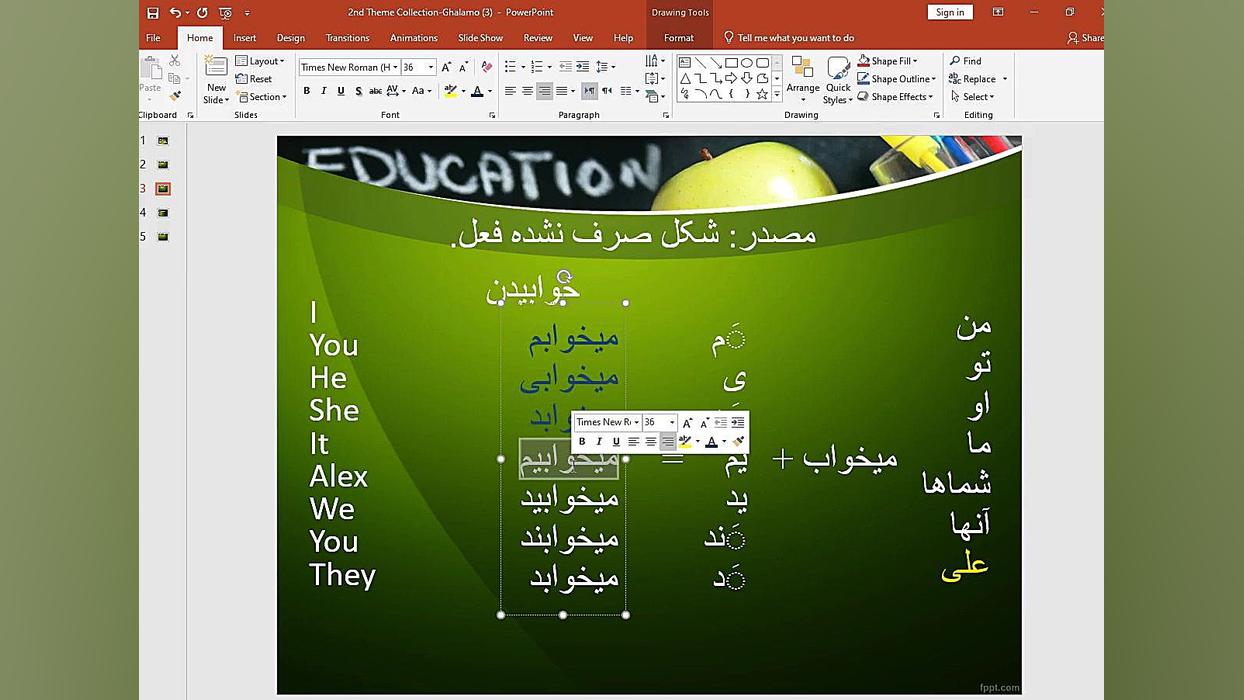Switch to the Transitions tab

[348, 38]
